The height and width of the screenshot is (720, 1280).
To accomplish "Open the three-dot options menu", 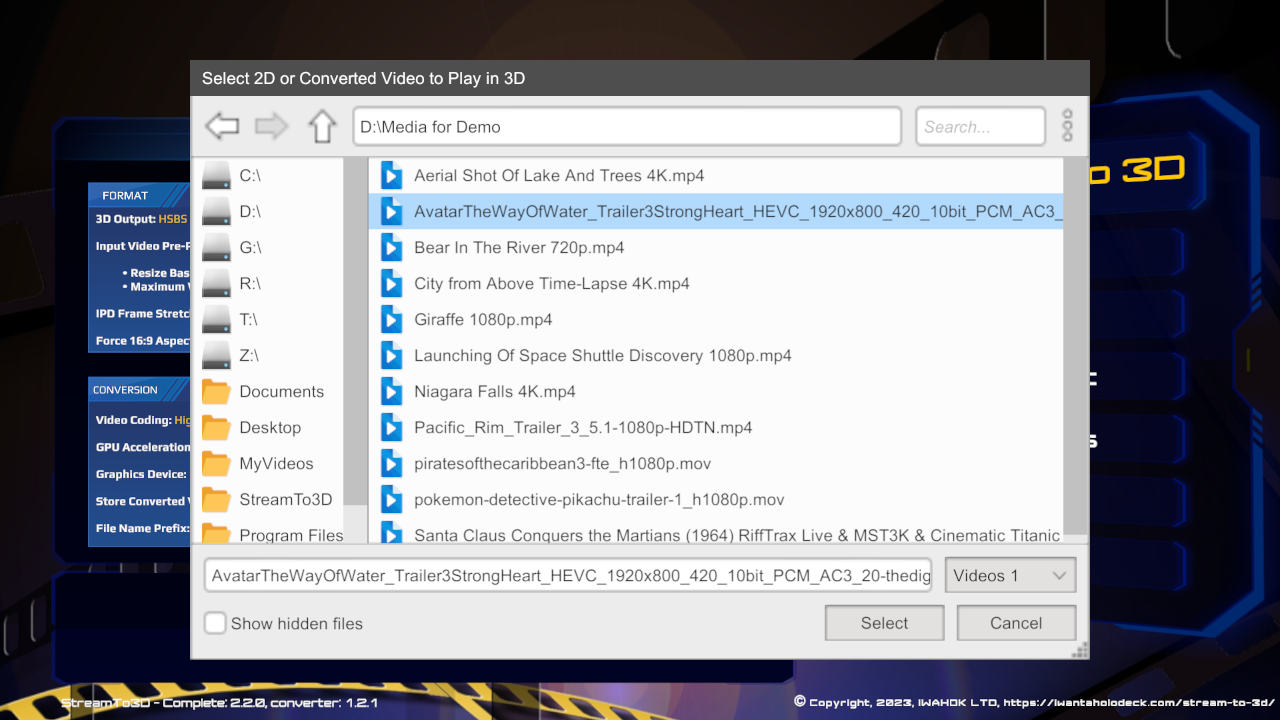I will tap(1067, 126).
